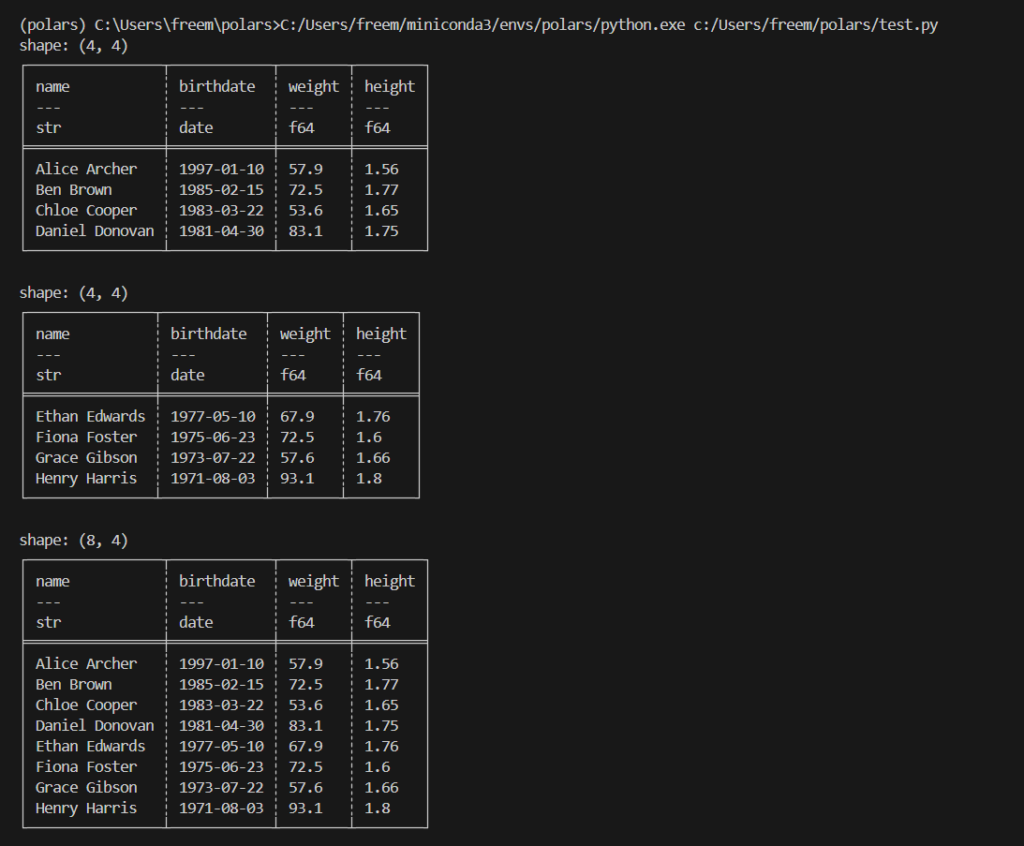Click weight value 83.1 in first table
The height and width of the screenshot is (846, 1024).
306,231
